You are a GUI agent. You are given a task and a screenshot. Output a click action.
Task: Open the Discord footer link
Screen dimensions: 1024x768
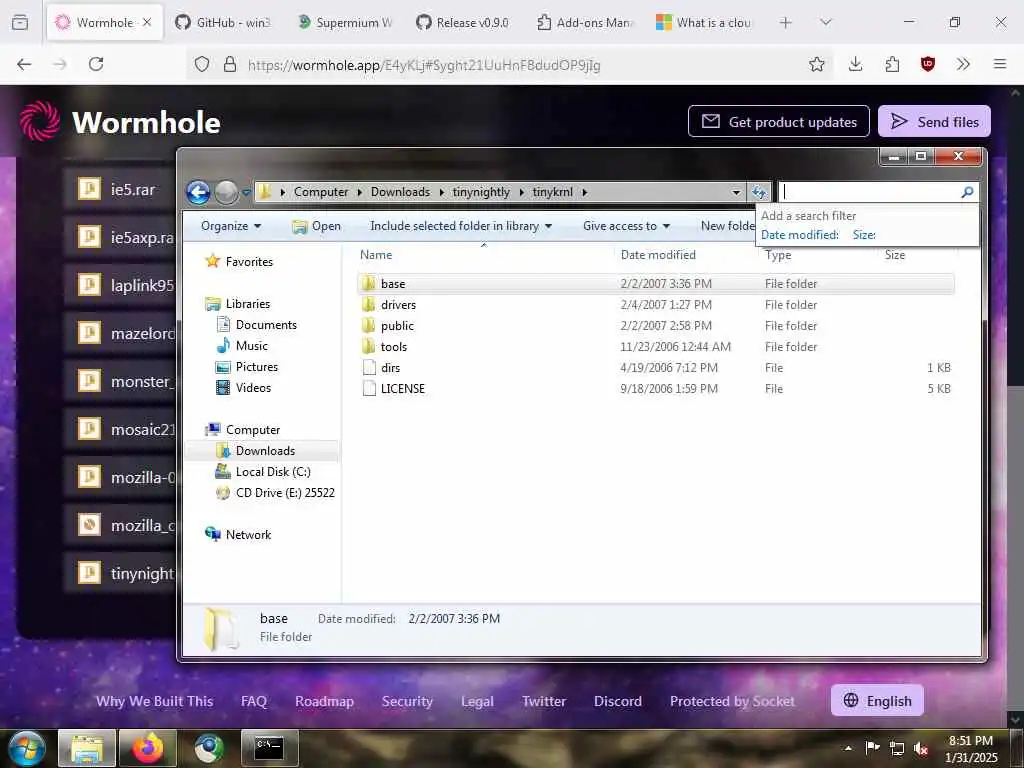click(618, 701)
